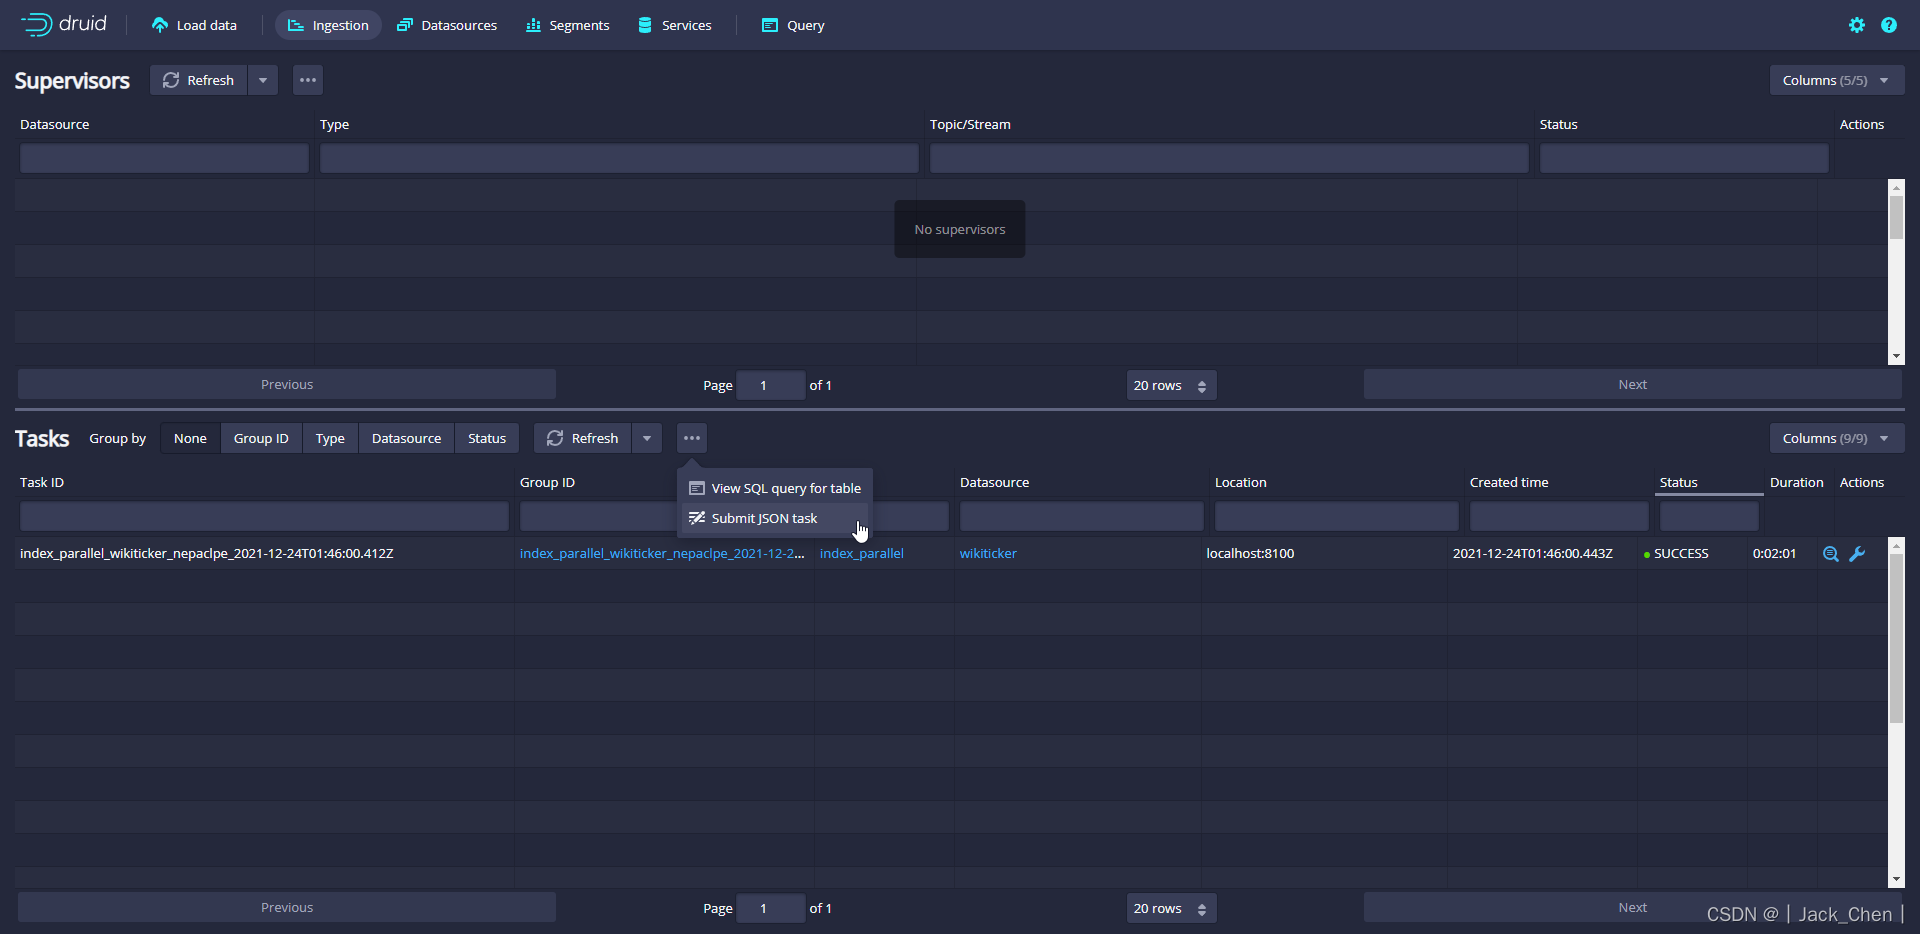1920x934 pixels.
Task: Click the Supervisors Type filter field
Action: tap(619, 158)
